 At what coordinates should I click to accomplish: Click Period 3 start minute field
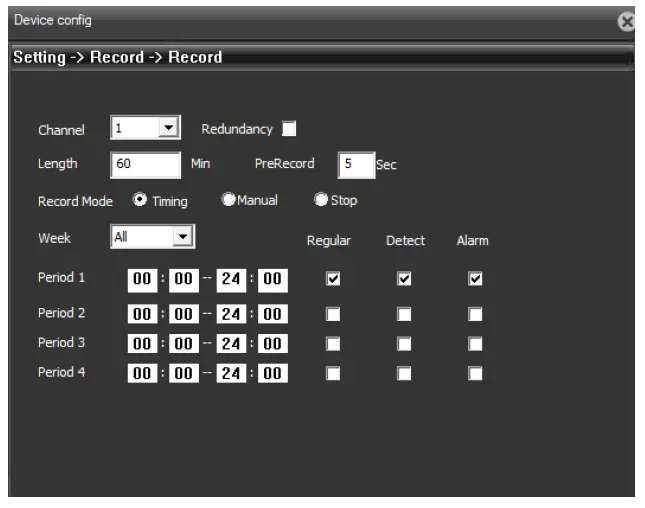[x=184, y=344]
